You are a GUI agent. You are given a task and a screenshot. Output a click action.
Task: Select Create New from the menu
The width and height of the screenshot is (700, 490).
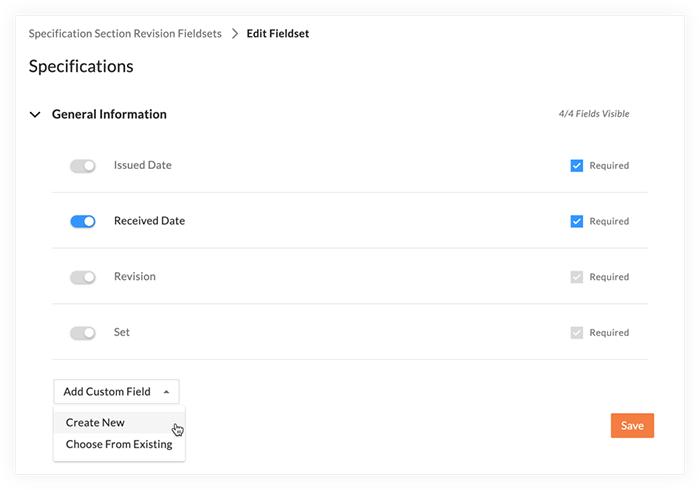[95, 423]
